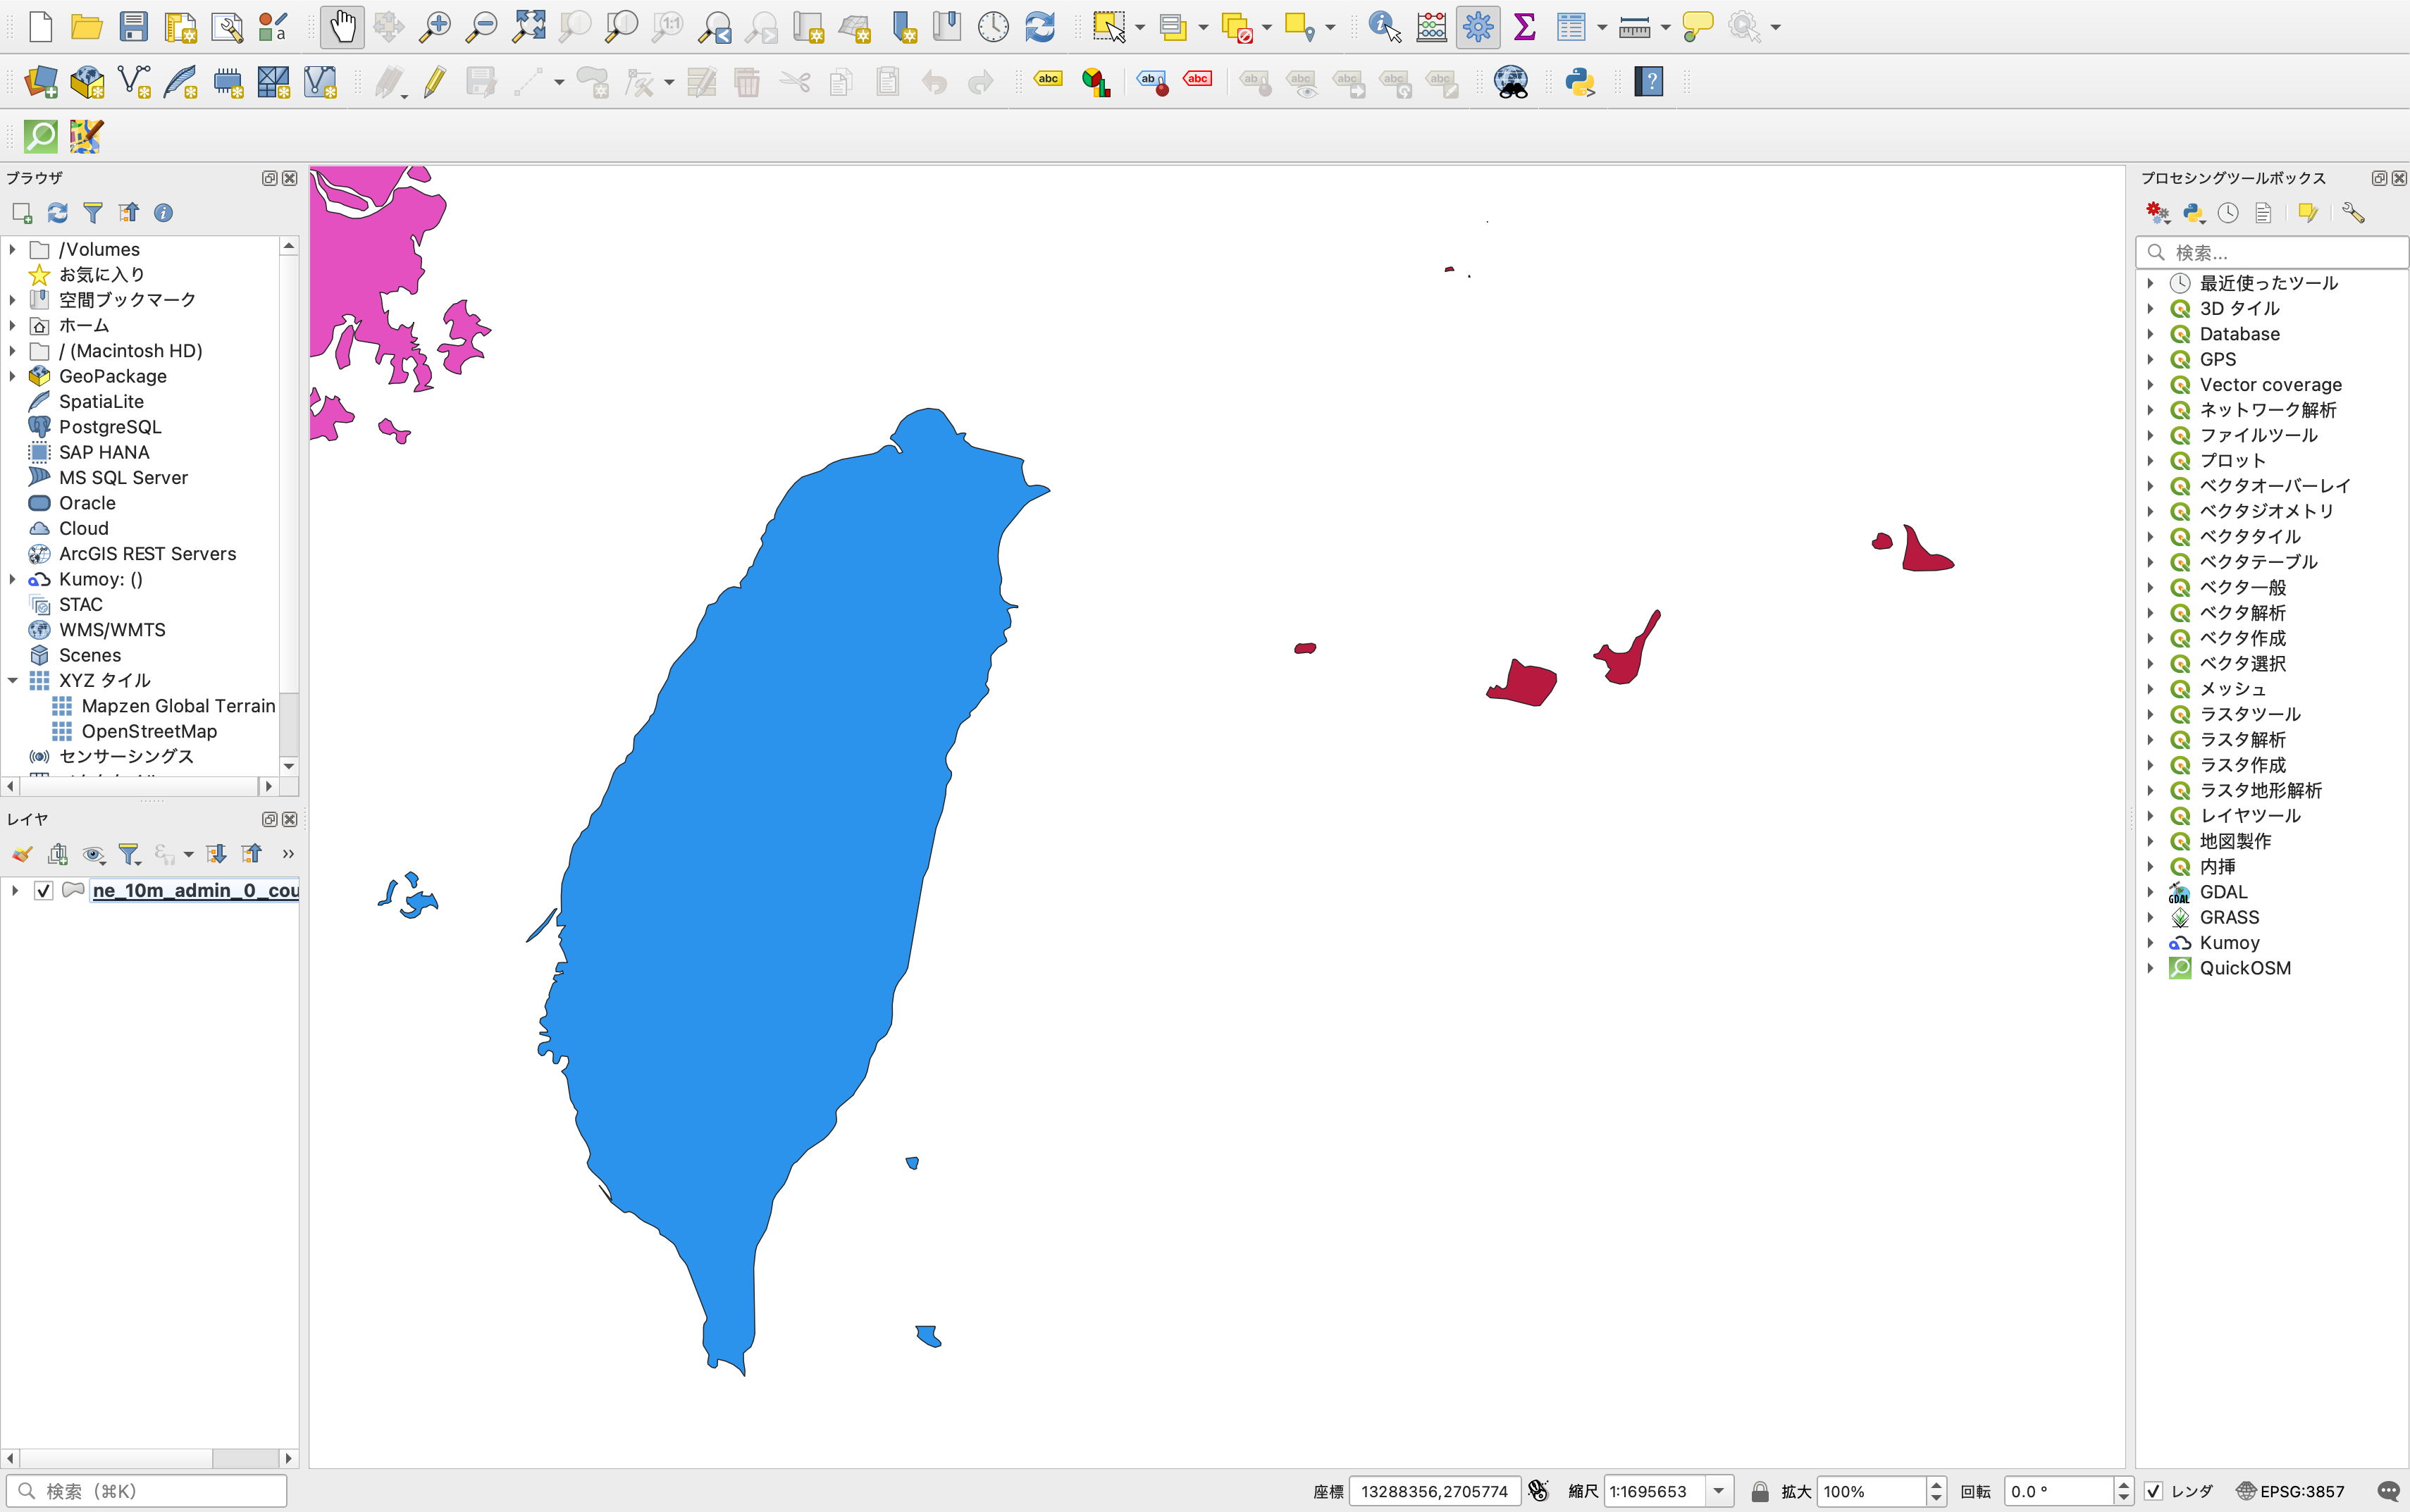Click the Identify Features tool

click(1384, 27)
